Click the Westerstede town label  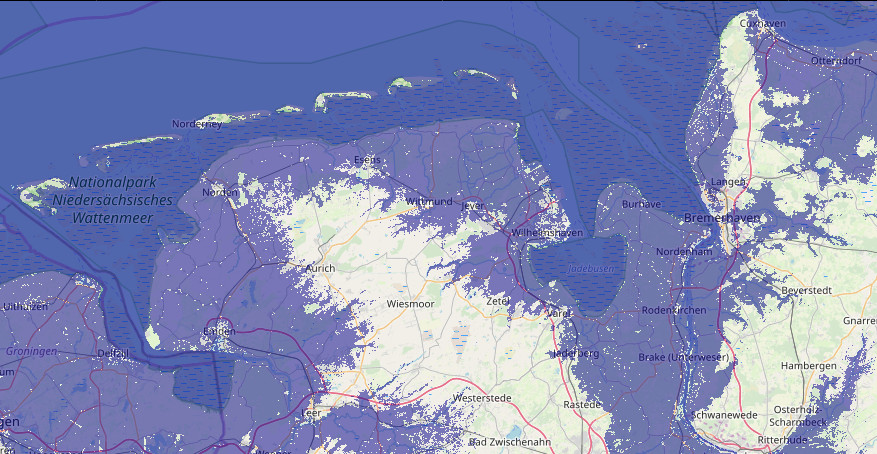(484, 398)
